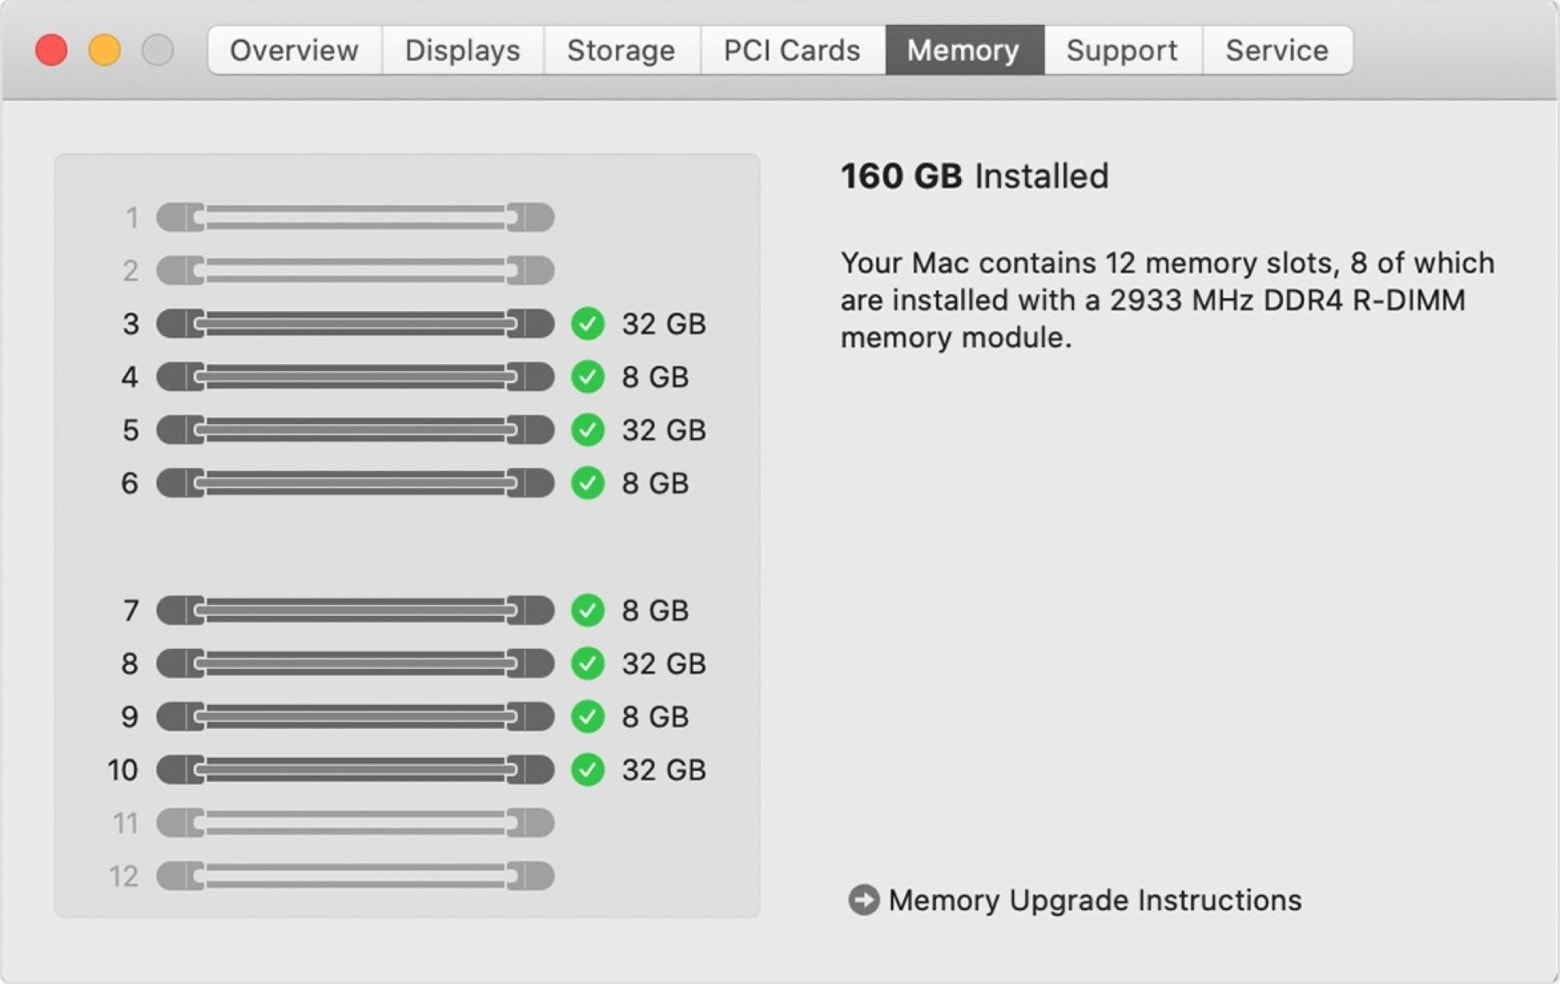
Task: Click the green checkmark for slot 5
Action: click(x=588, y=430)
